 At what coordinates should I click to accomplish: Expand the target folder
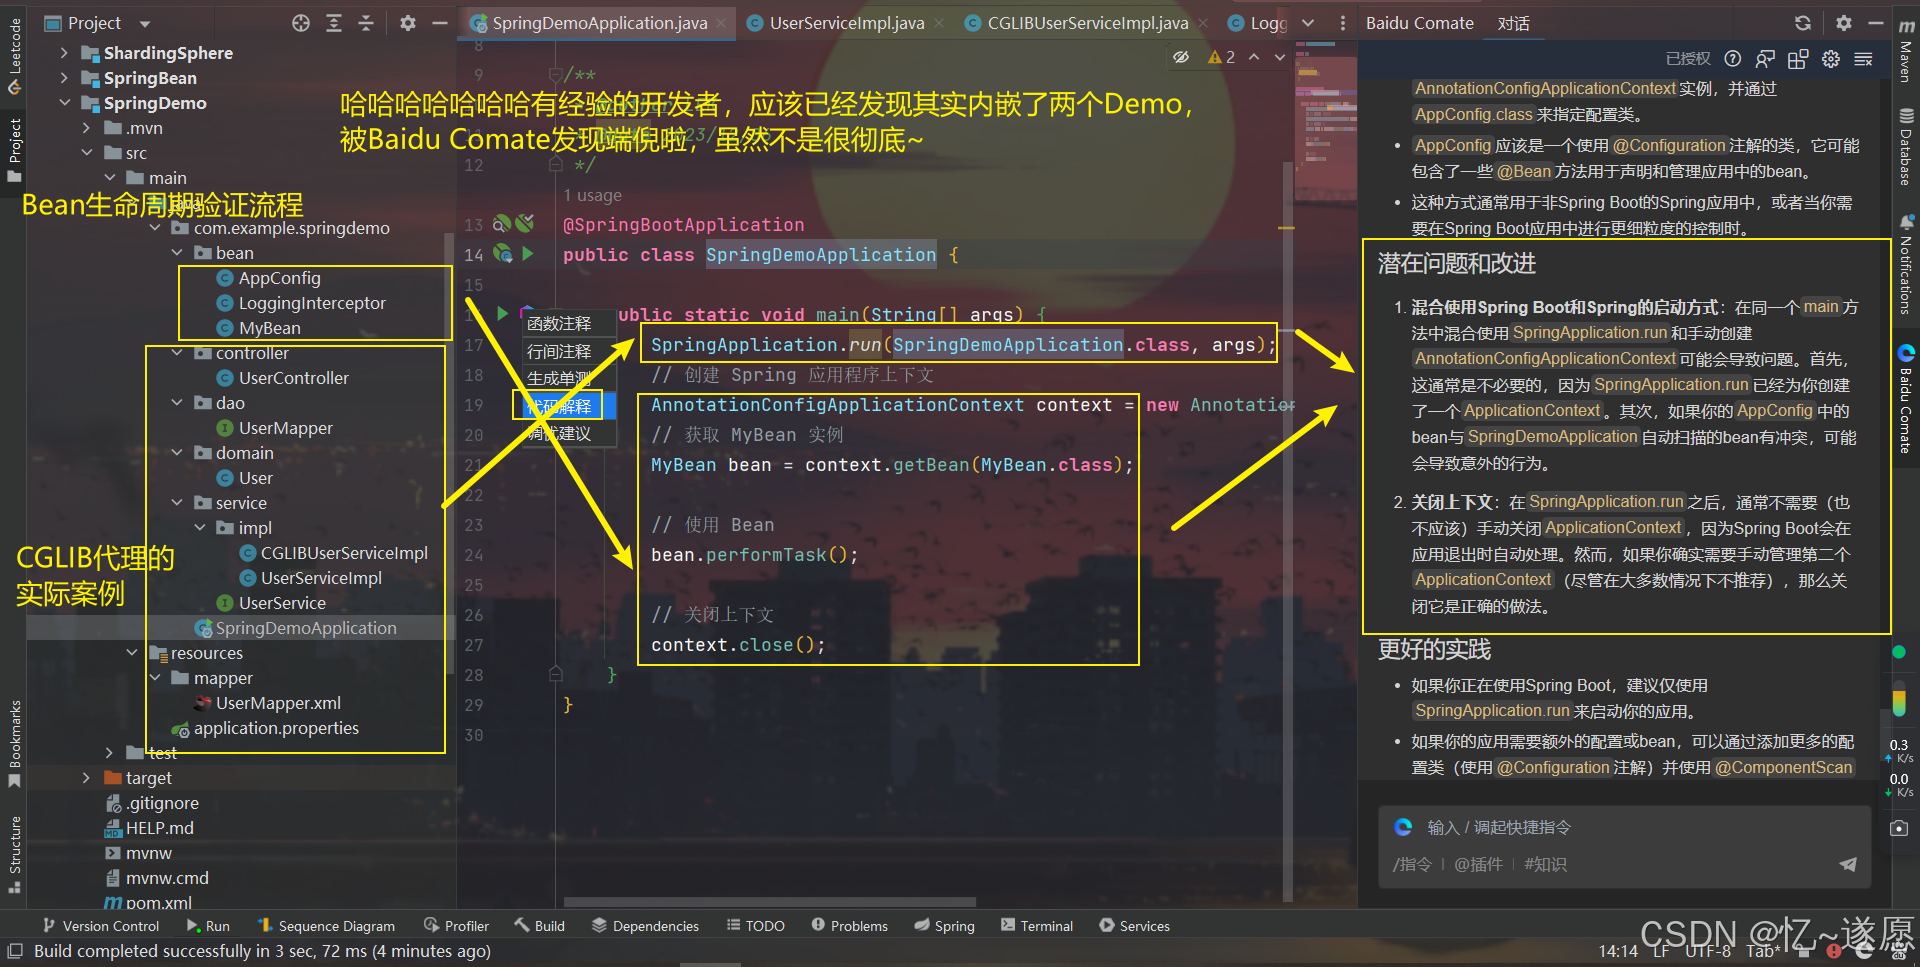(x=86, y=777)
